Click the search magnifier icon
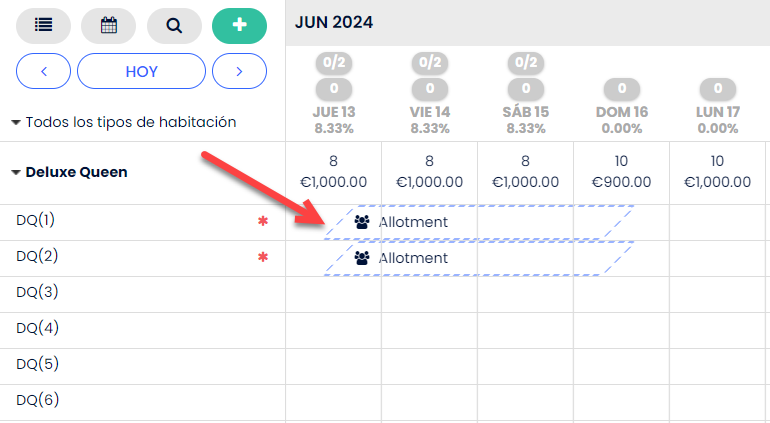The image size is (770, 423). pos(174,26)
